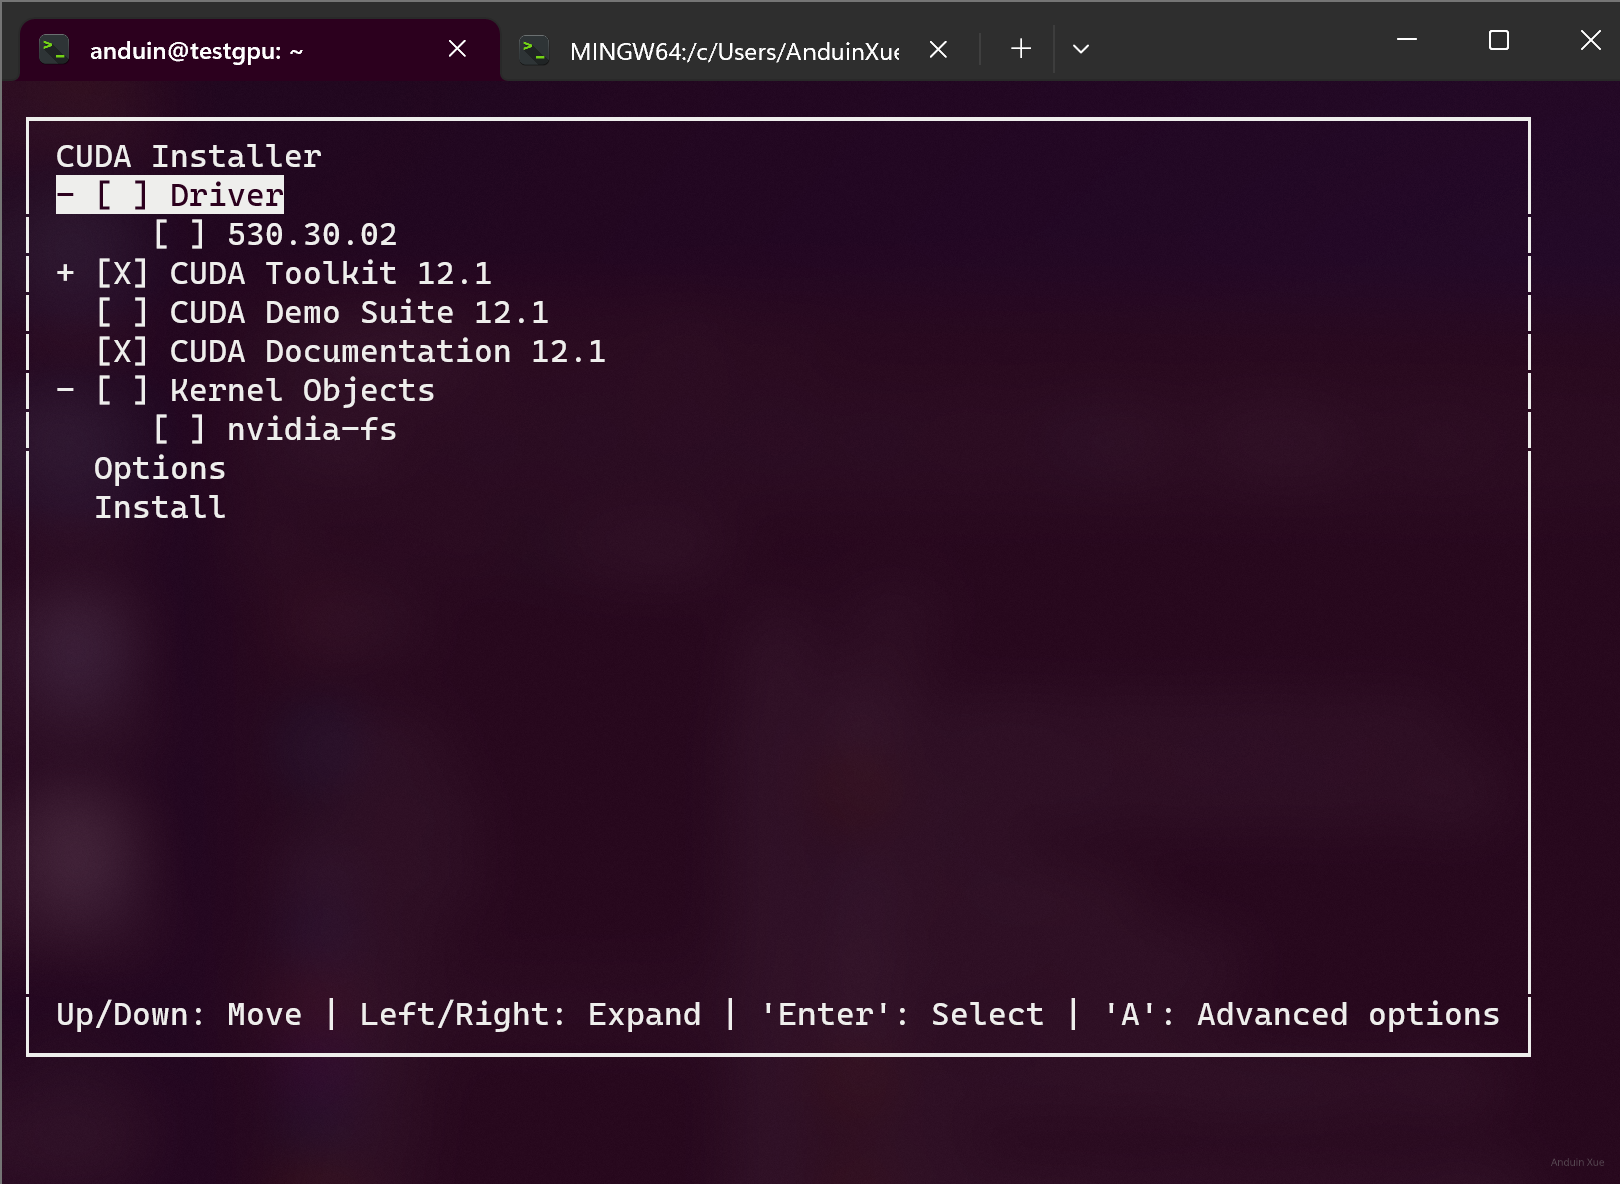Close the terminal window
The height and width of the screenshot is (1184, 1620).
point(1590,40)
